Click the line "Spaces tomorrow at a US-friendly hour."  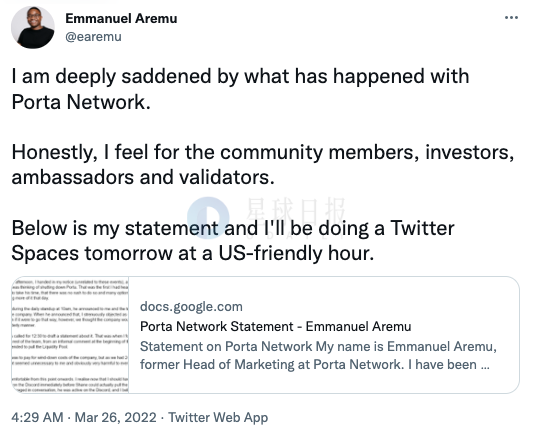pos(192,253)
